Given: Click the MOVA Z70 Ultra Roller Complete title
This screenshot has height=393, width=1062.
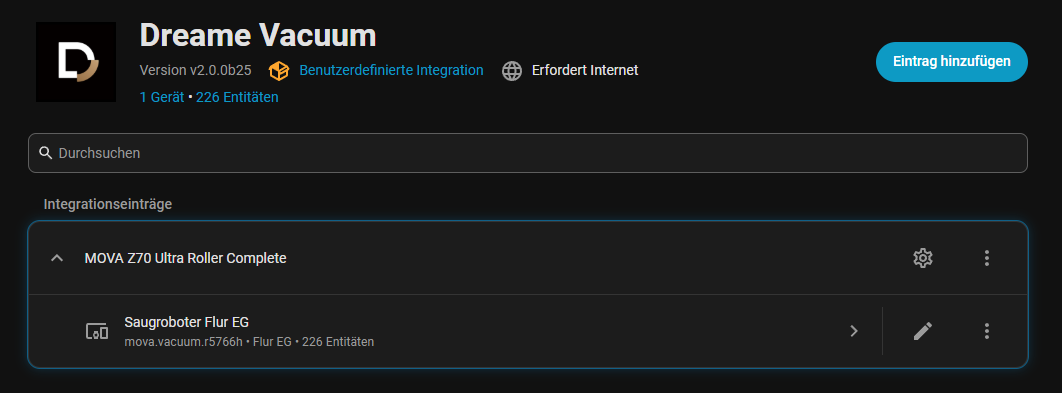Looking at the screenshot, I should point(186,258).
